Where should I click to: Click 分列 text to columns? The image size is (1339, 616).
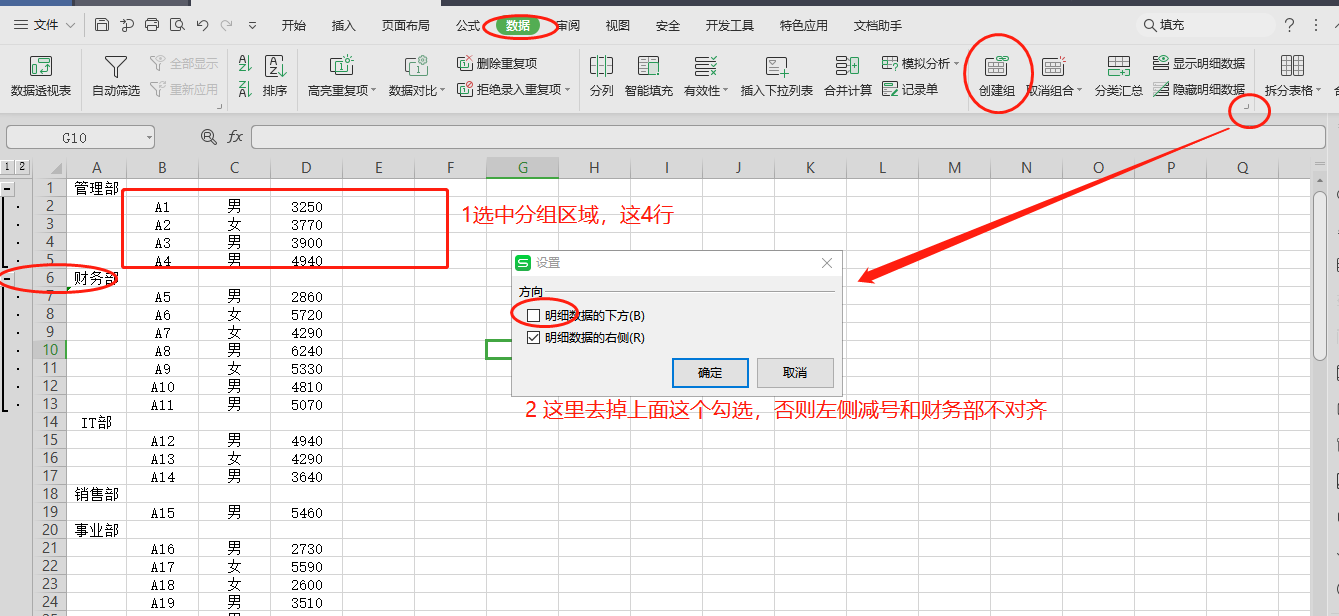point(601,76)
